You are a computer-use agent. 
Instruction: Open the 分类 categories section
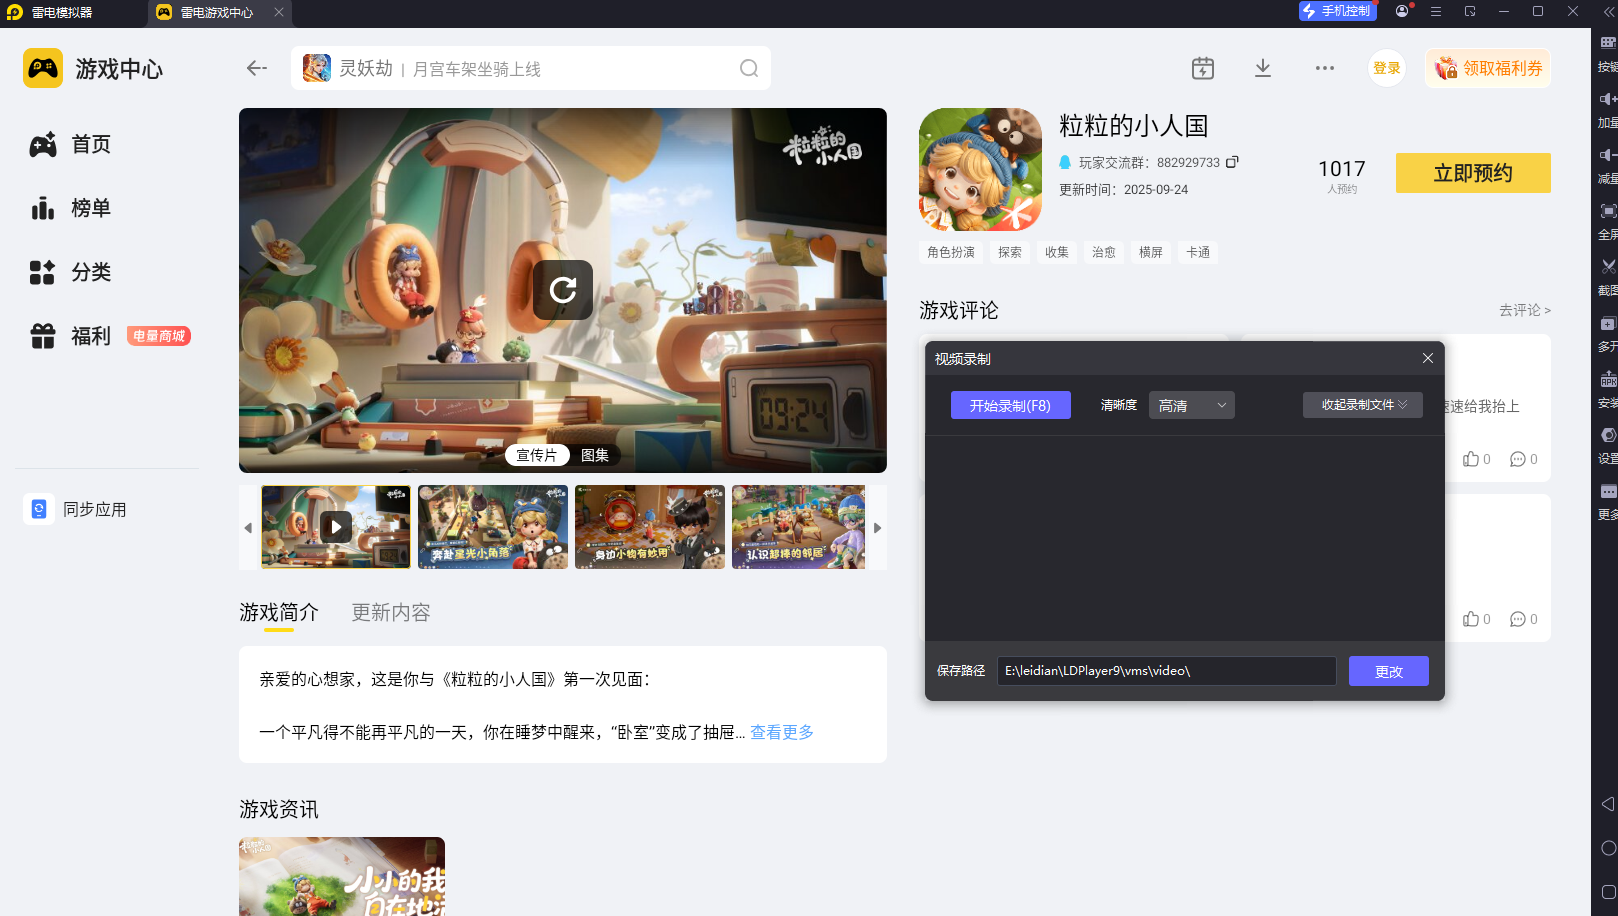click(70, 272)
